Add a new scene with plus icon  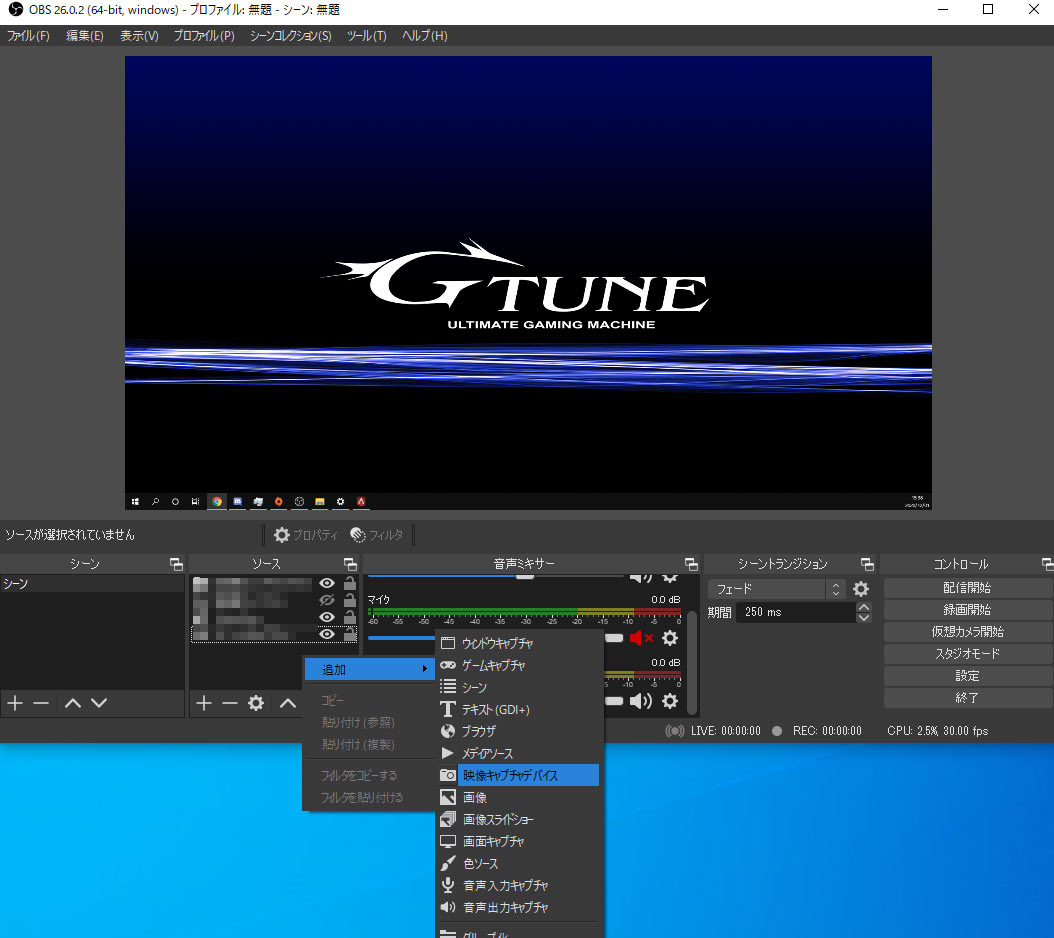click(15, 703)
